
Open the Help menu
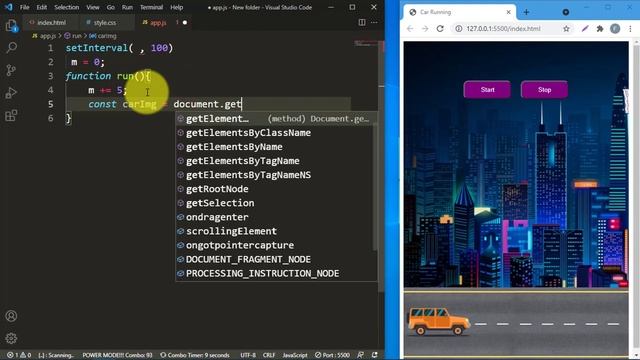point(176,7)
